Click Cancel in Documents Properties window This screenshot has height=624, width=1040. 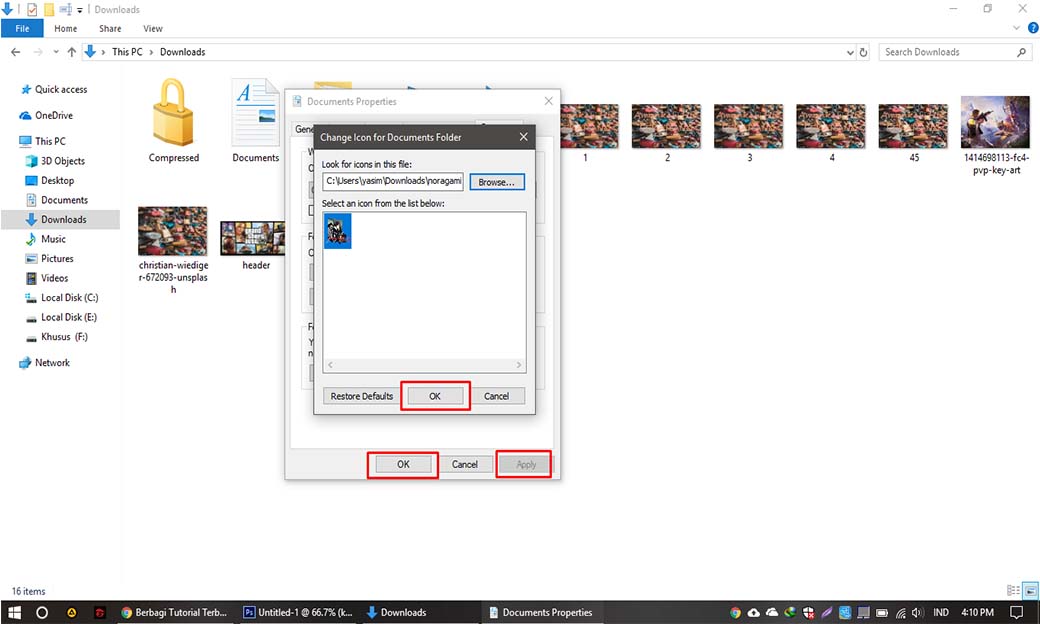464,464
